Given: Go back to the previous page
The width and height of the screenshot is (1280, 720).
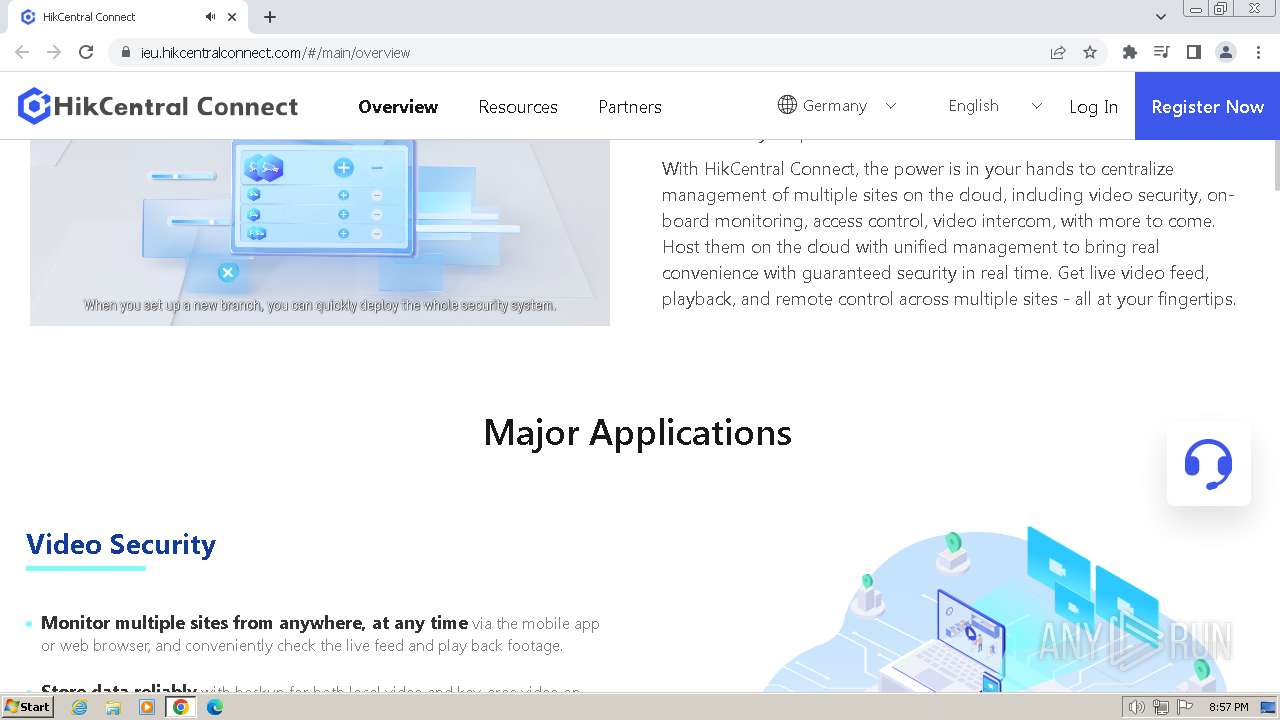Looking at the screenshot, I should (22, 52).
